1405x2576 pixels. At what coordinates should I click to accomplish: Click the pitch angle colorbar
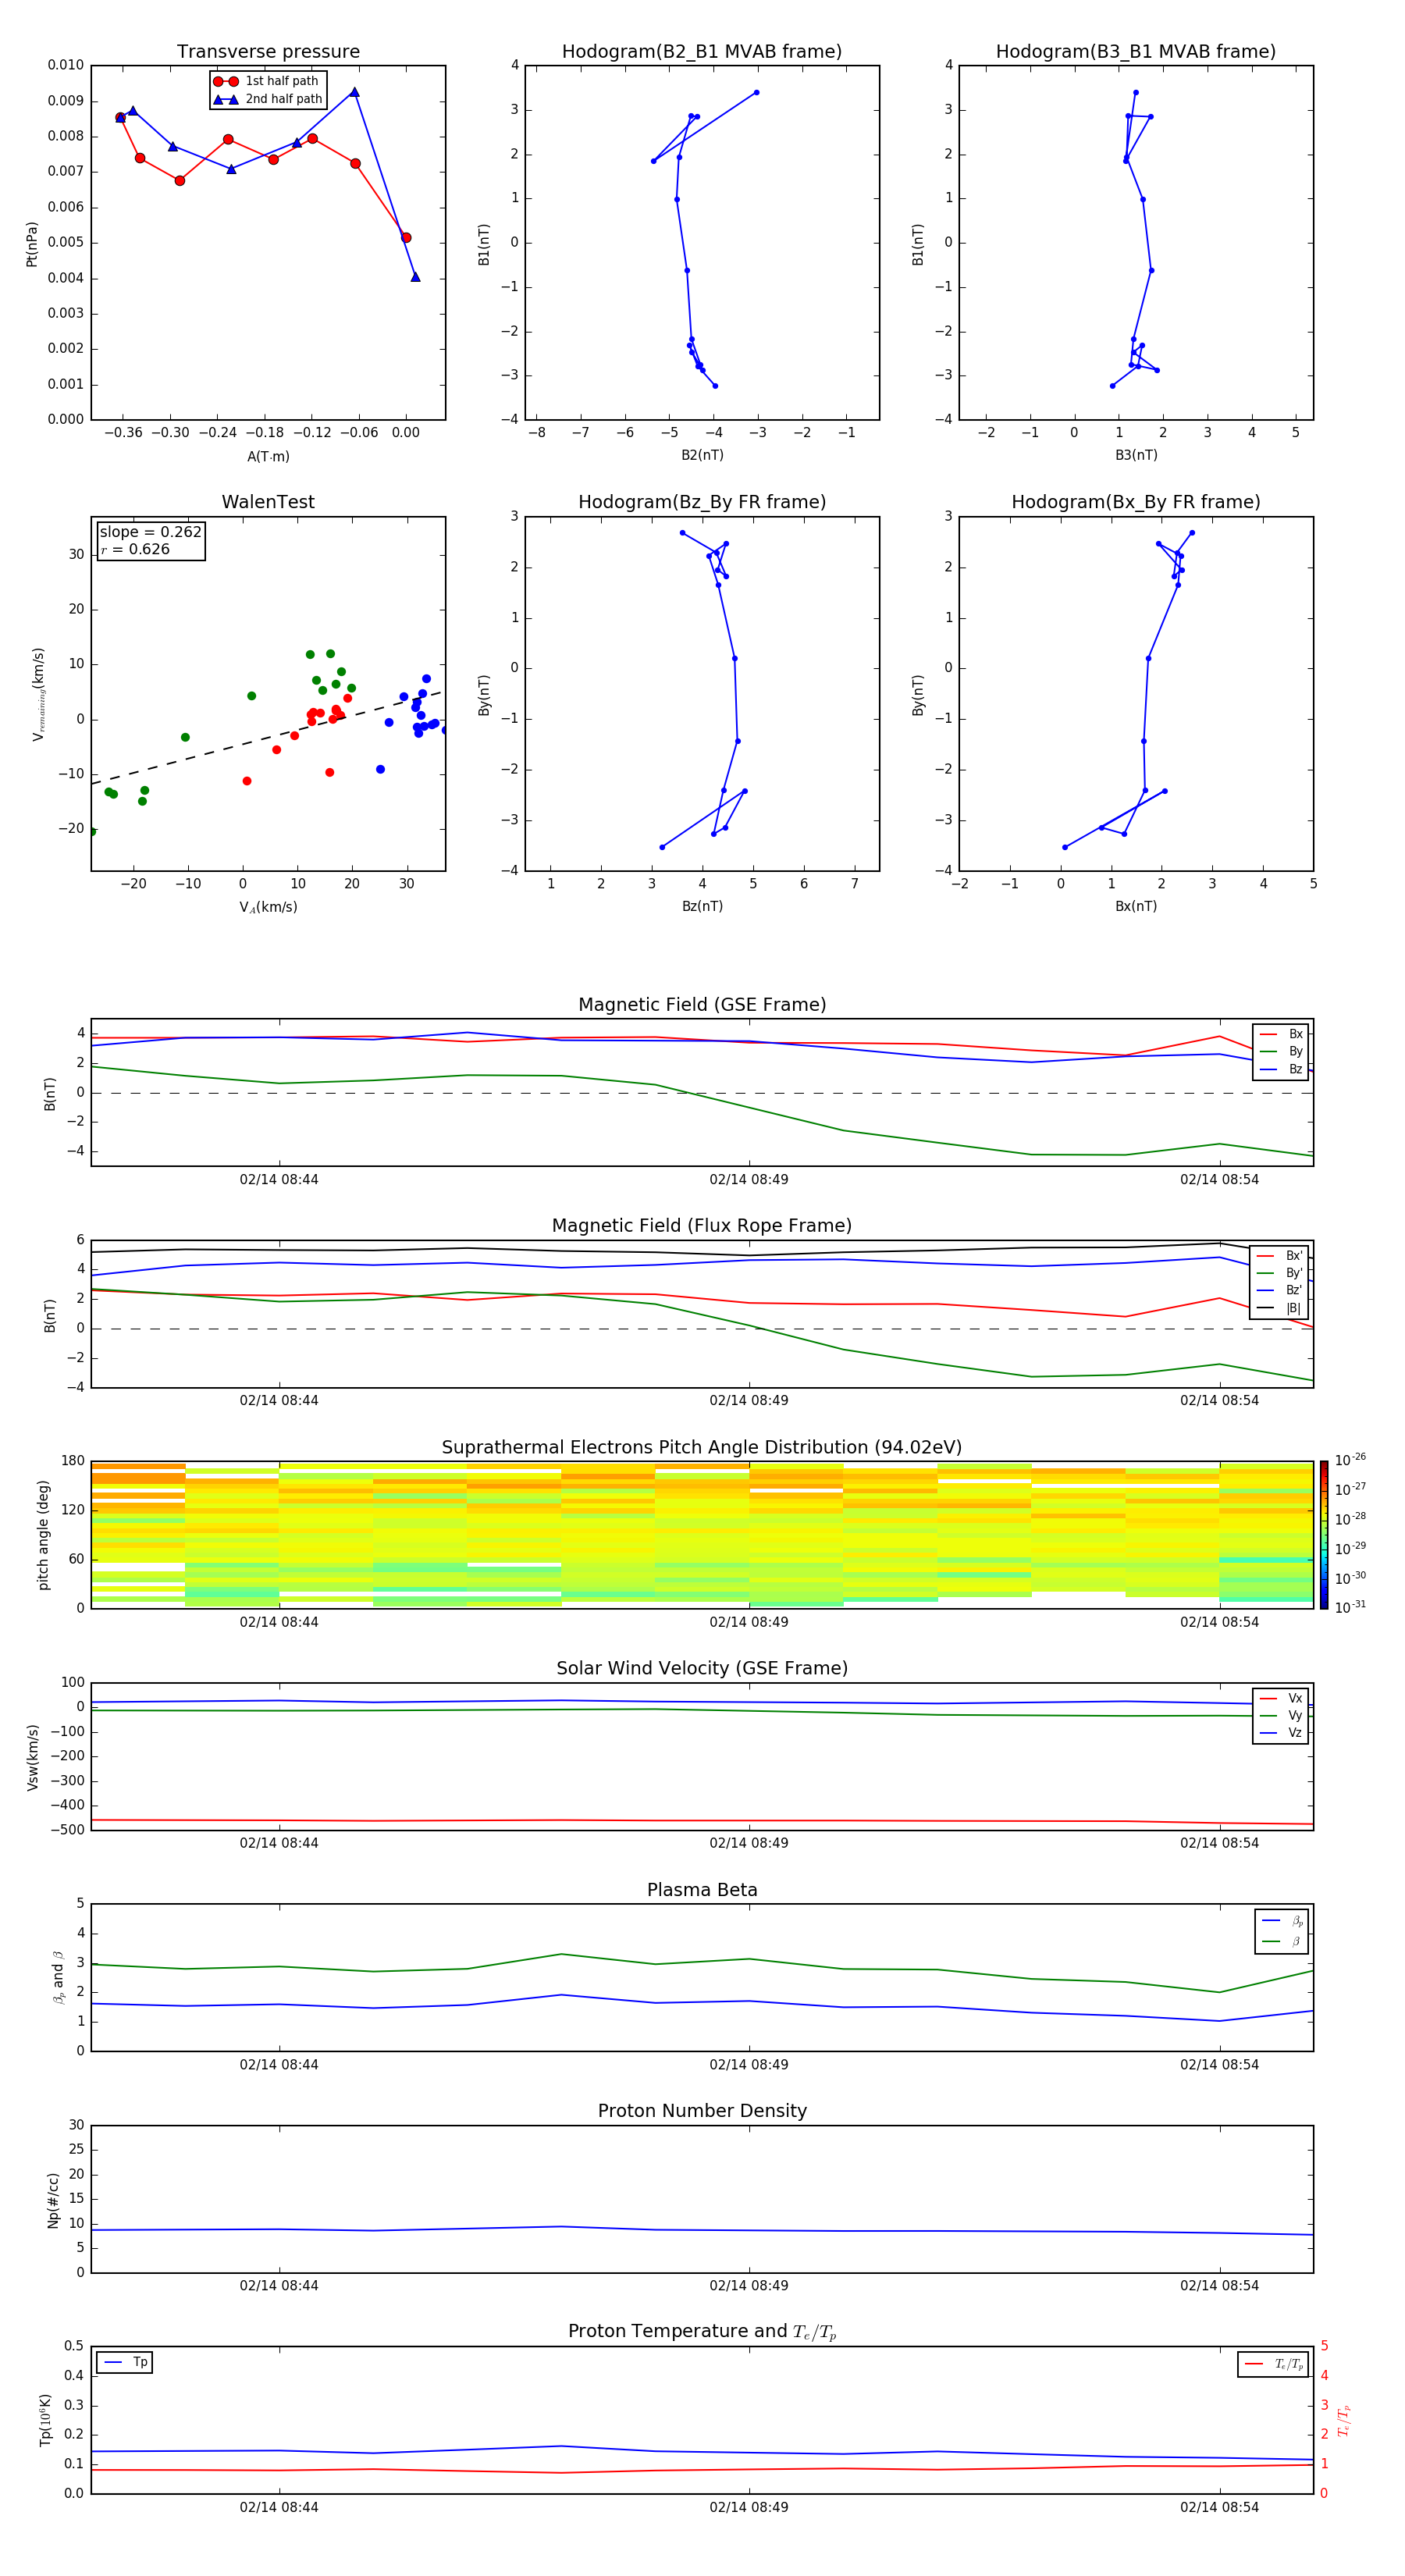(1323, 1535)
